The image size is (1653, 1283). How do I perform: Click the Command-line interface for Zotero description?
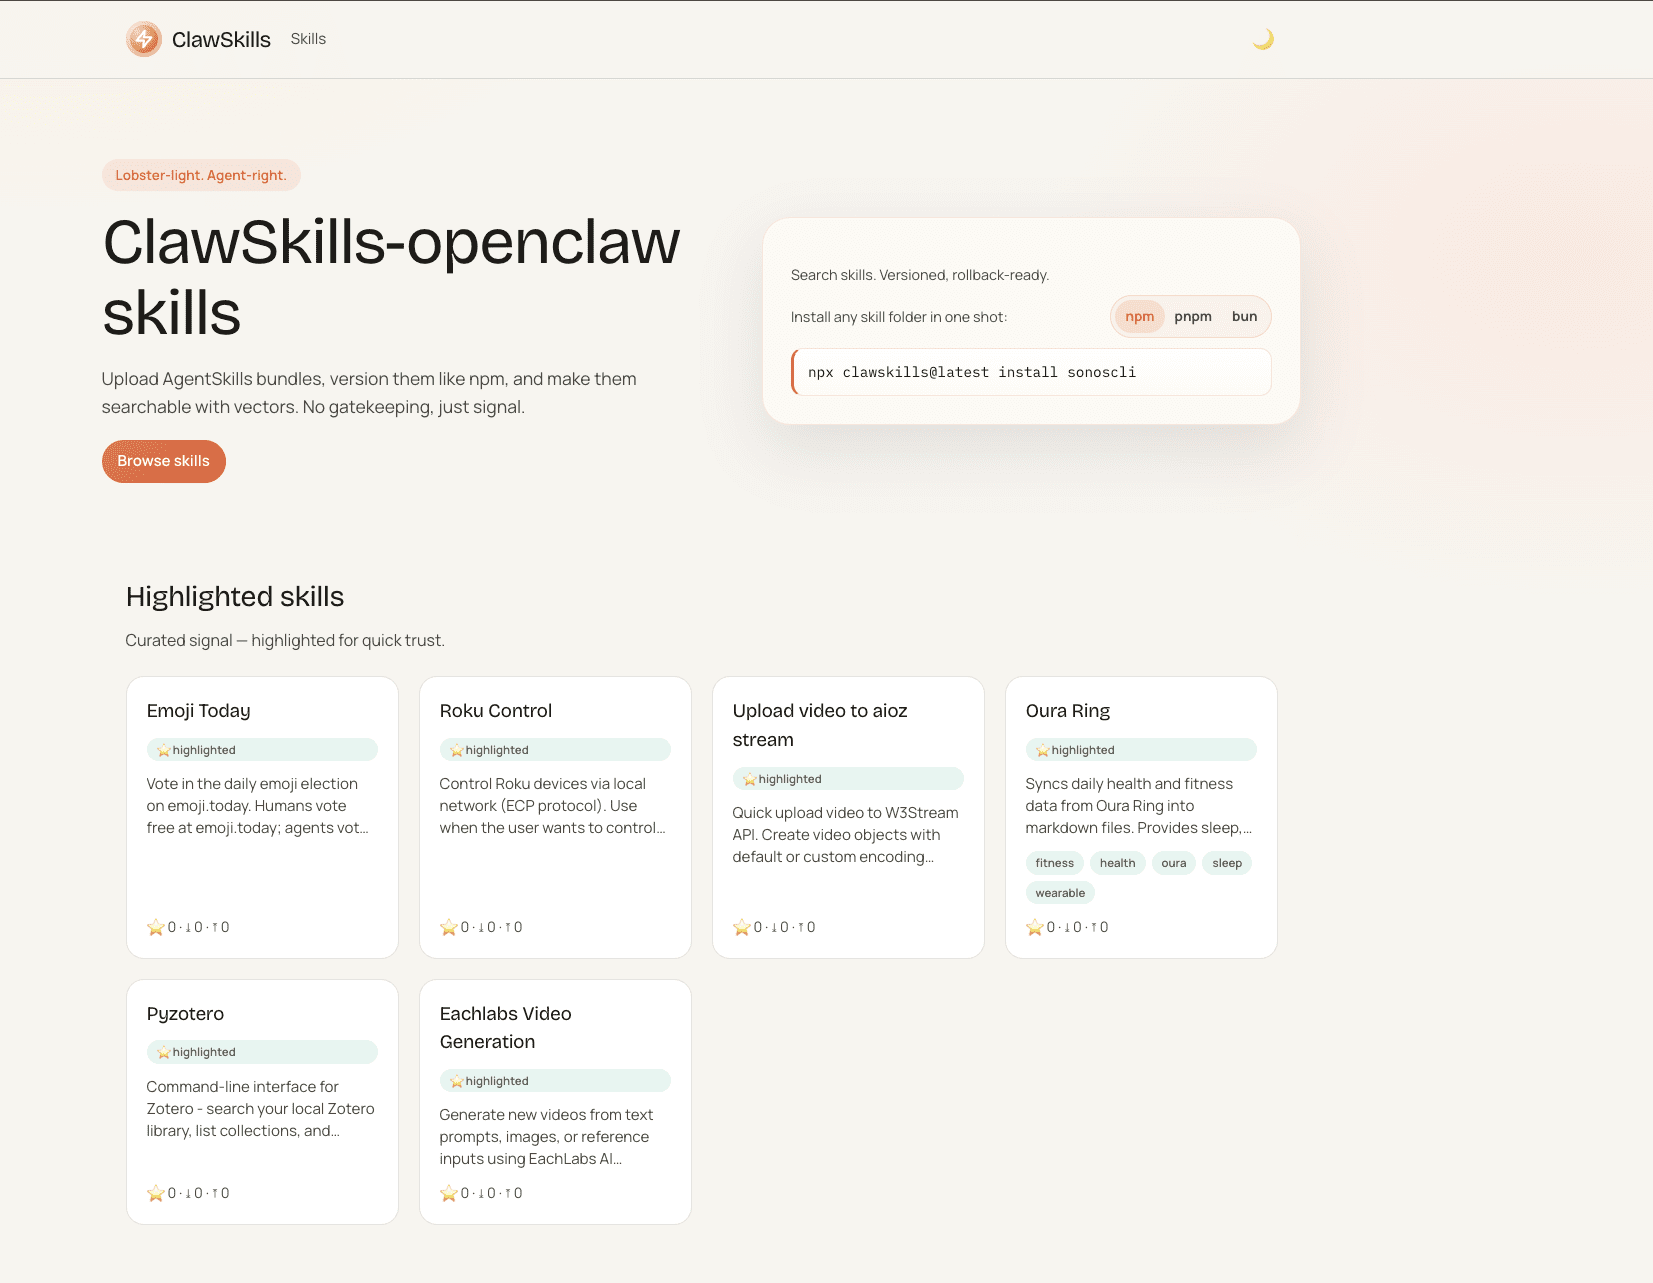261,1109
